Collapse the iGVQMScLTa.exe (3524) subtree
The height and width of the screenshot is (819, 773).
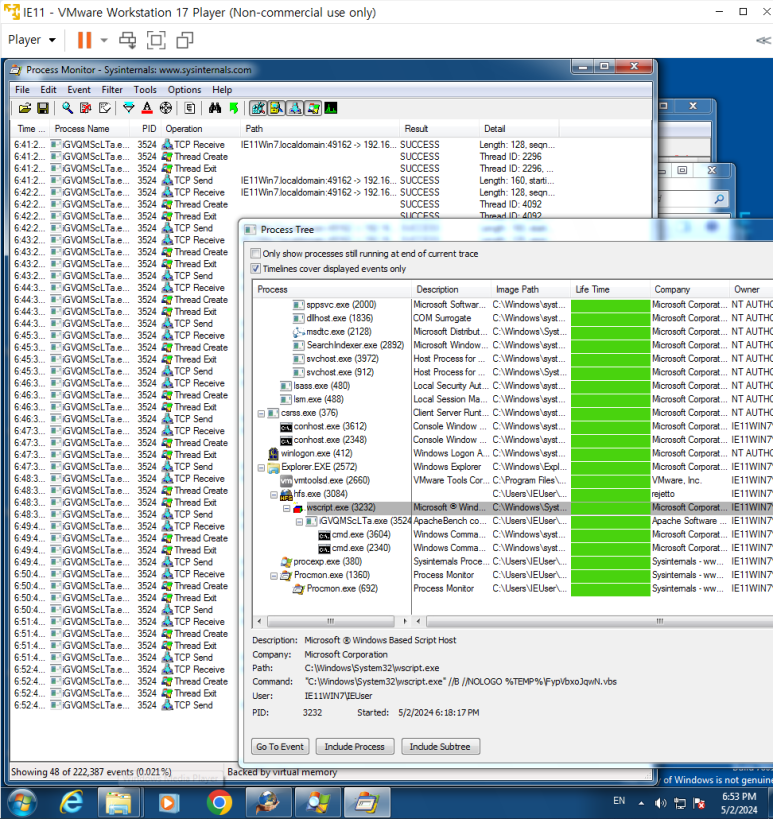[x=299, y=521]
